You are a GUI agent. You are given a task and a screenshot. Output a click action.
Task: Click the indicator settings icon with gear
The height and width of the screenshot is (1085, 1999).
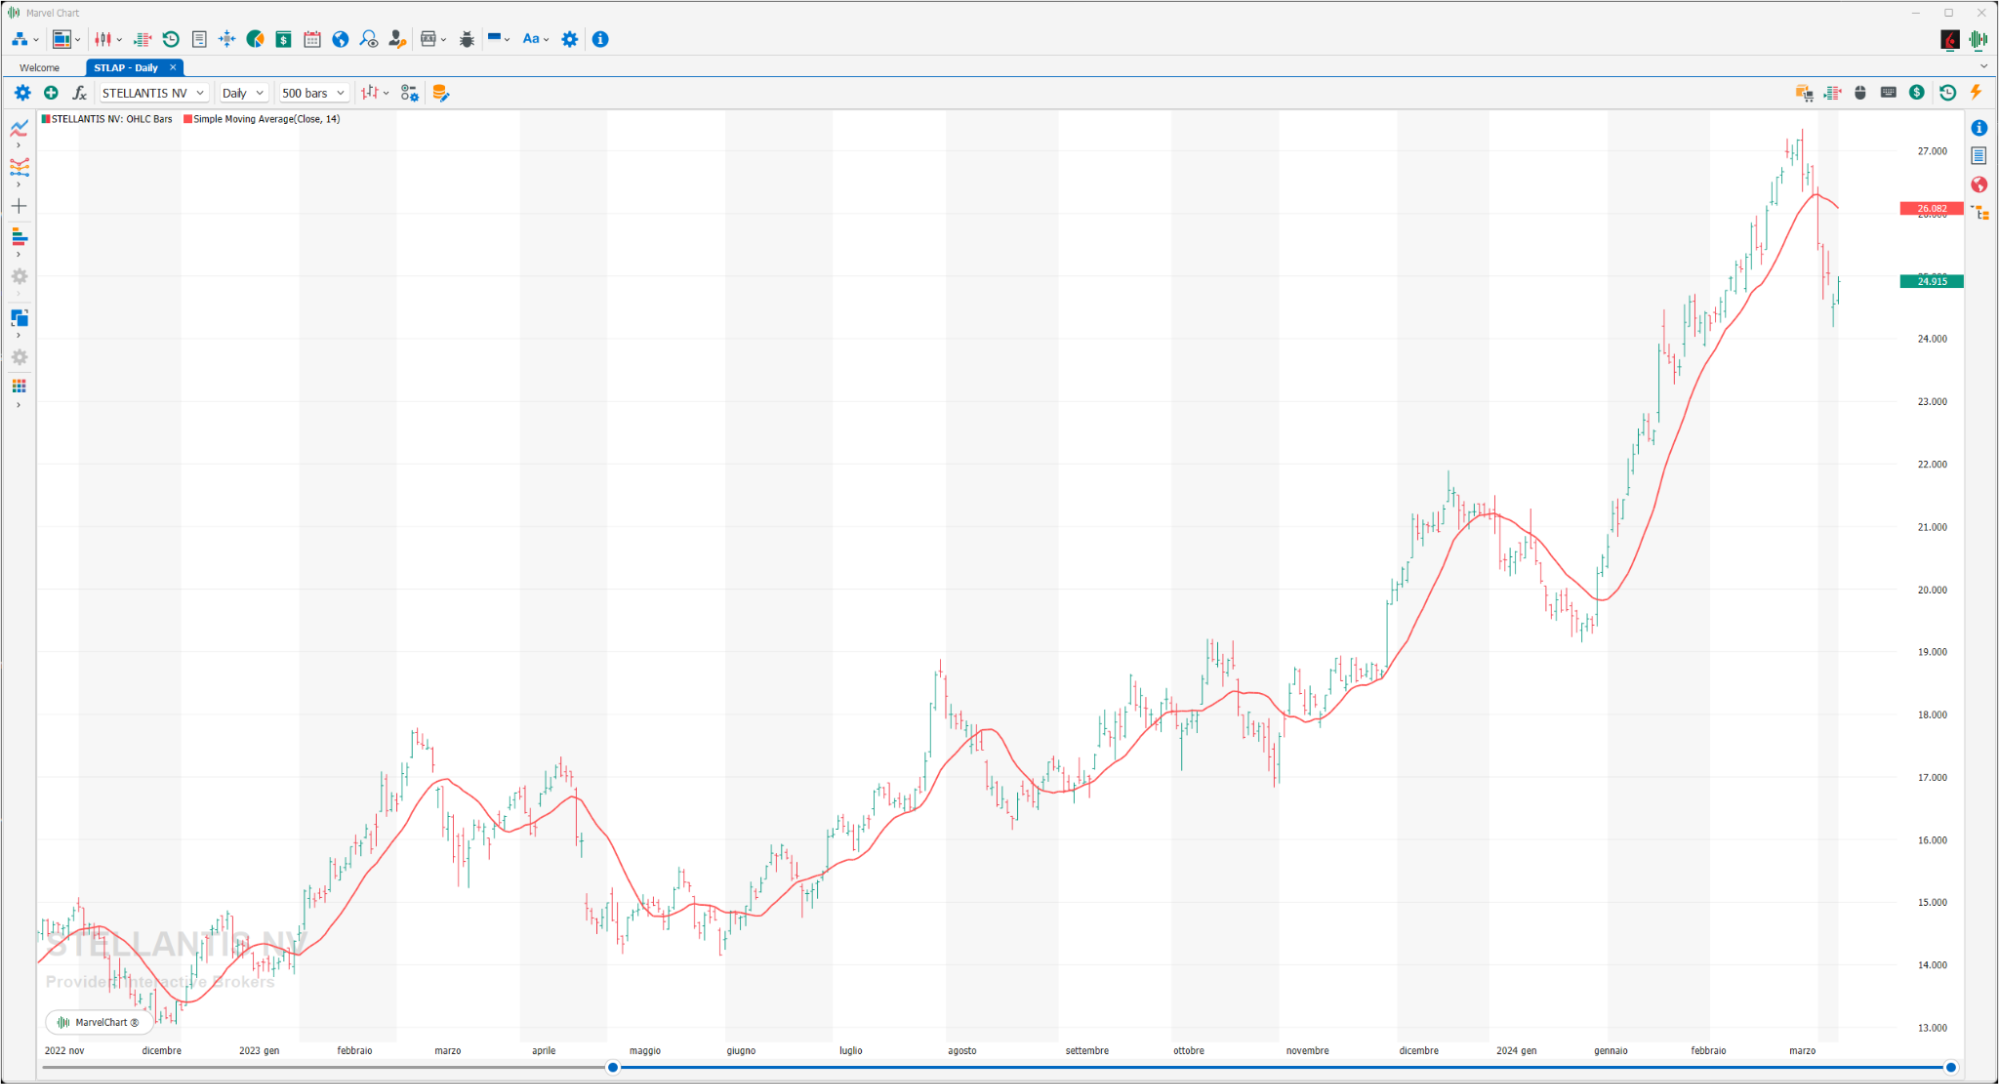[x=409, y=93]
